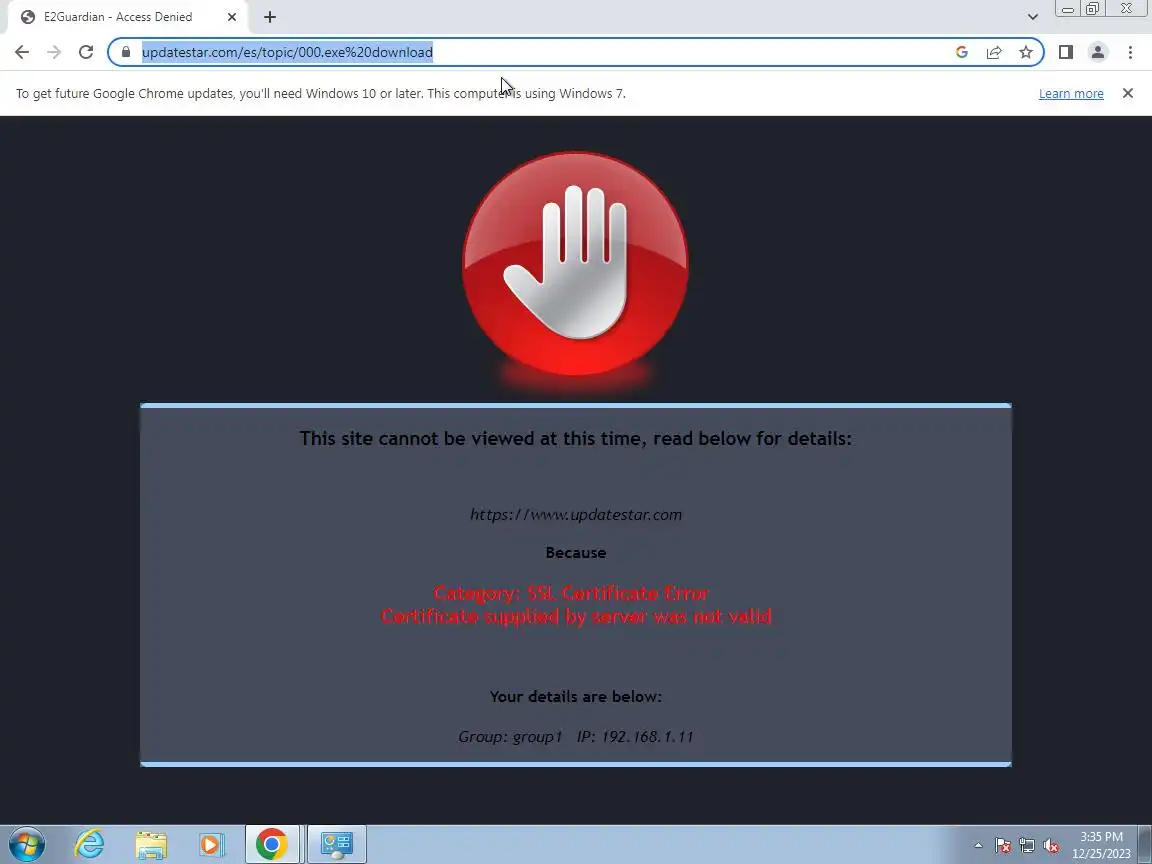Open the taskbar clock showing 3:35 PM
Image resolution: width=1152 pixels, height=864 pixels.
click(x=1101, y=845)
